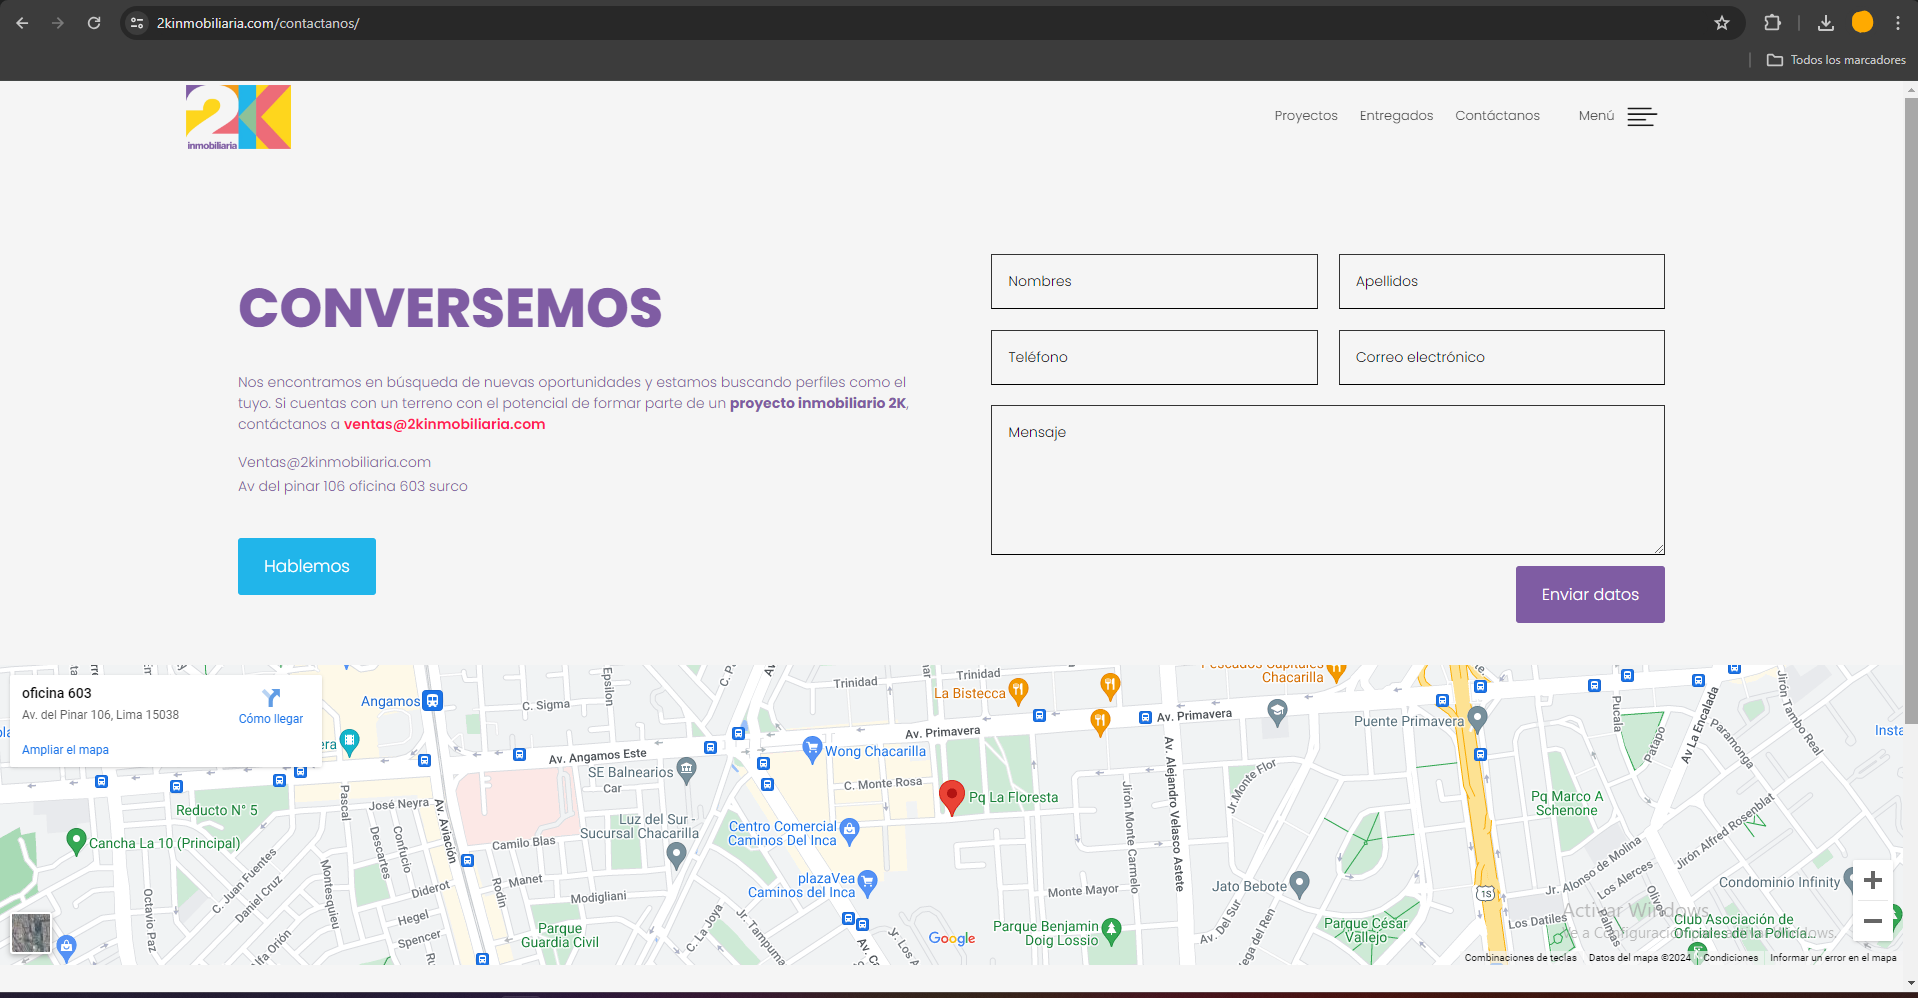This screenshot has height=998, width=1918.
Task: Open the browser extensions puzzle icon
Action: (1772, 23)
